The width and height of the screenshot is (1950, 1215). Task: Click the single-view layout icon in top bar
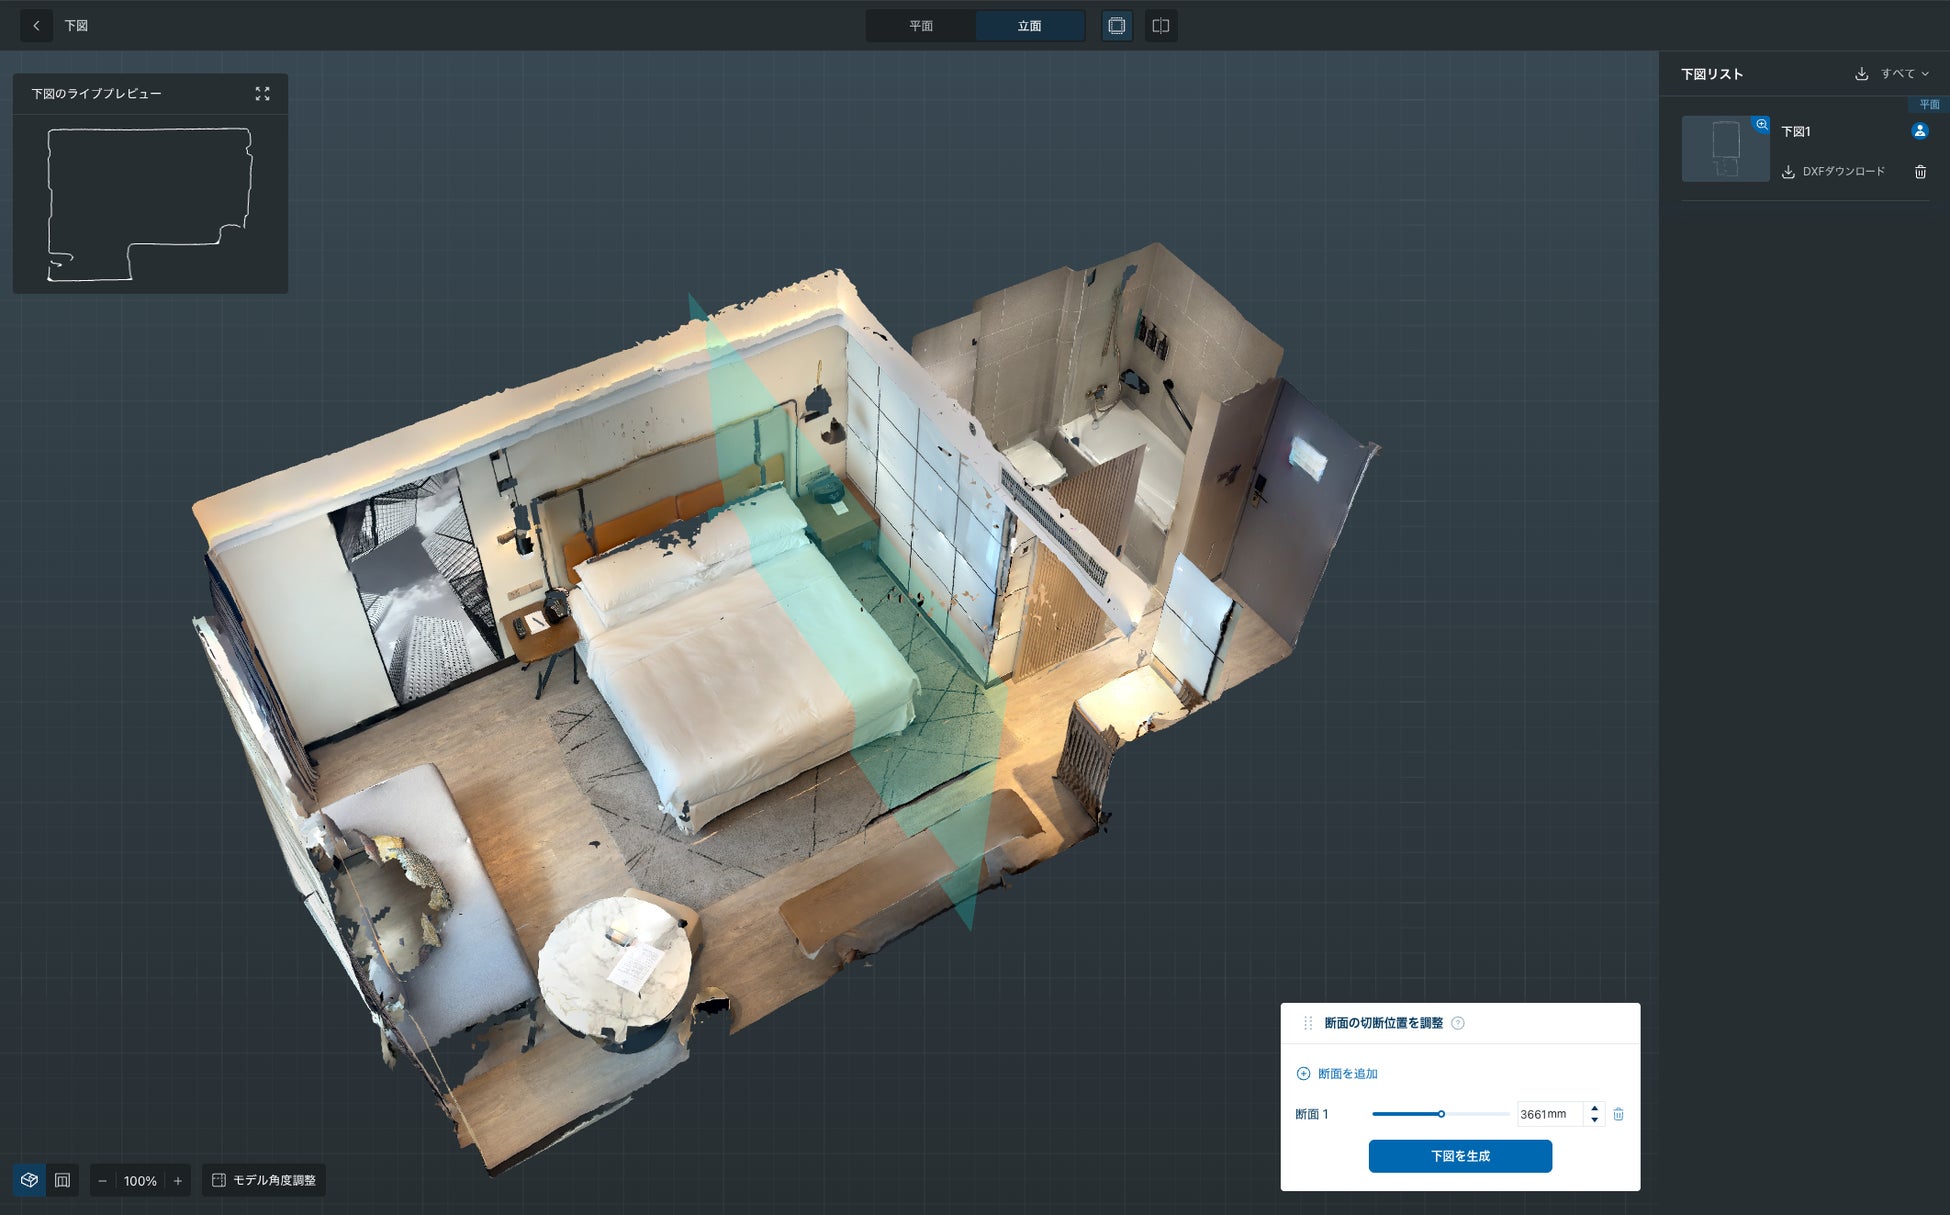coord(1117,26)
